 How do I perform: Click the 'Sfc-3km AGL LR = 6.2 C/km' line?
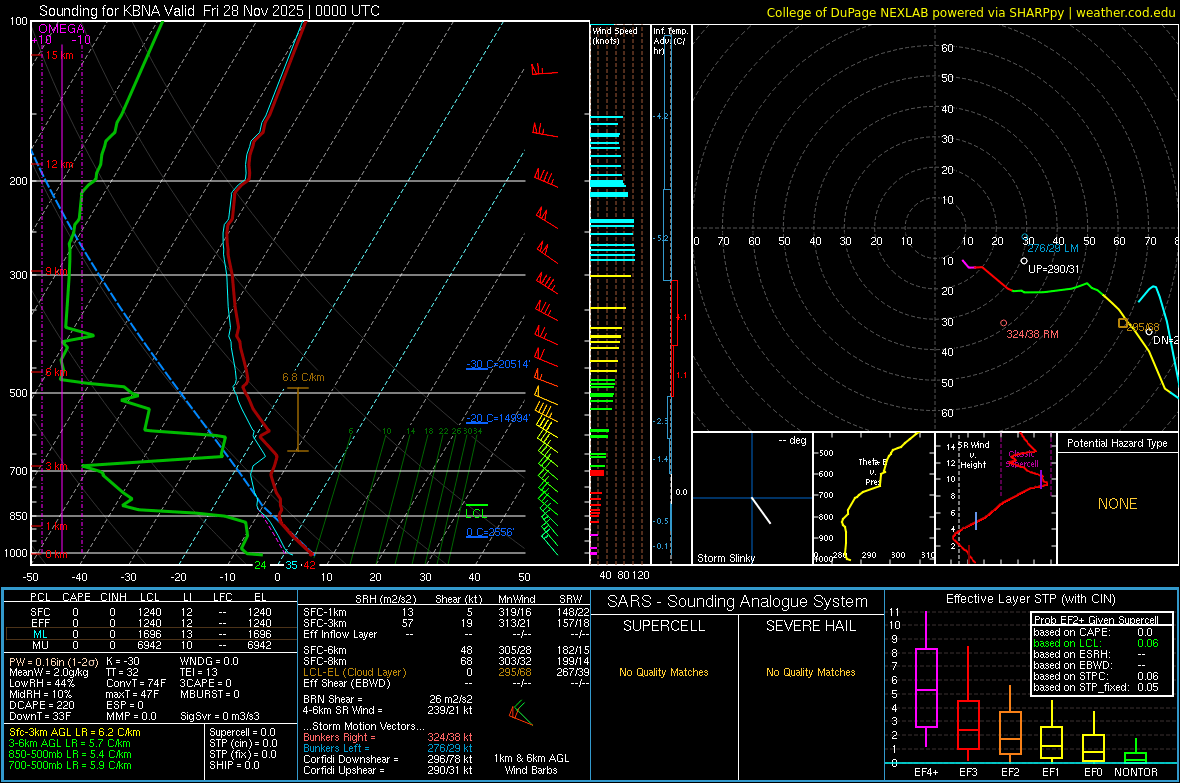click(x=75, y=732)
